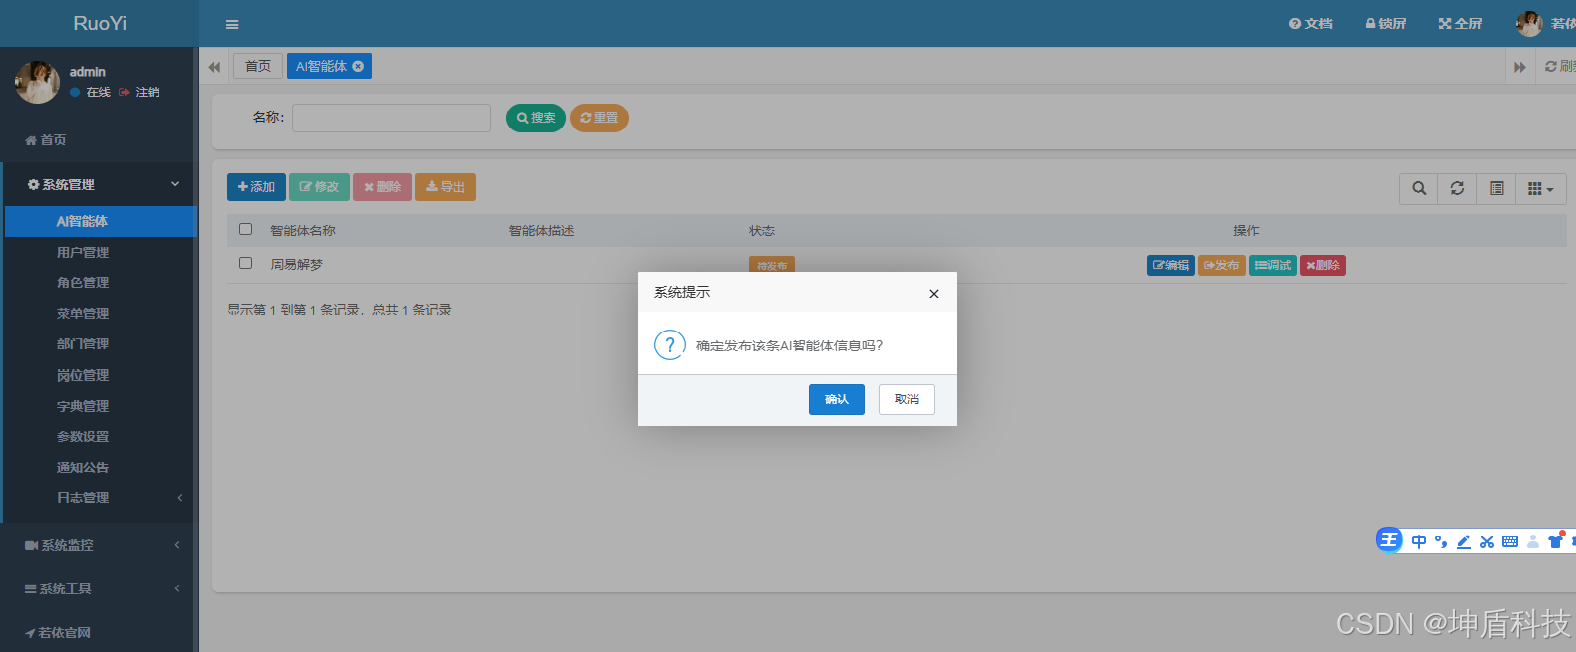This screenshot has height=652, width=1576.
Task: Click admin profile picture in sidebar
Action: (37, 82)
